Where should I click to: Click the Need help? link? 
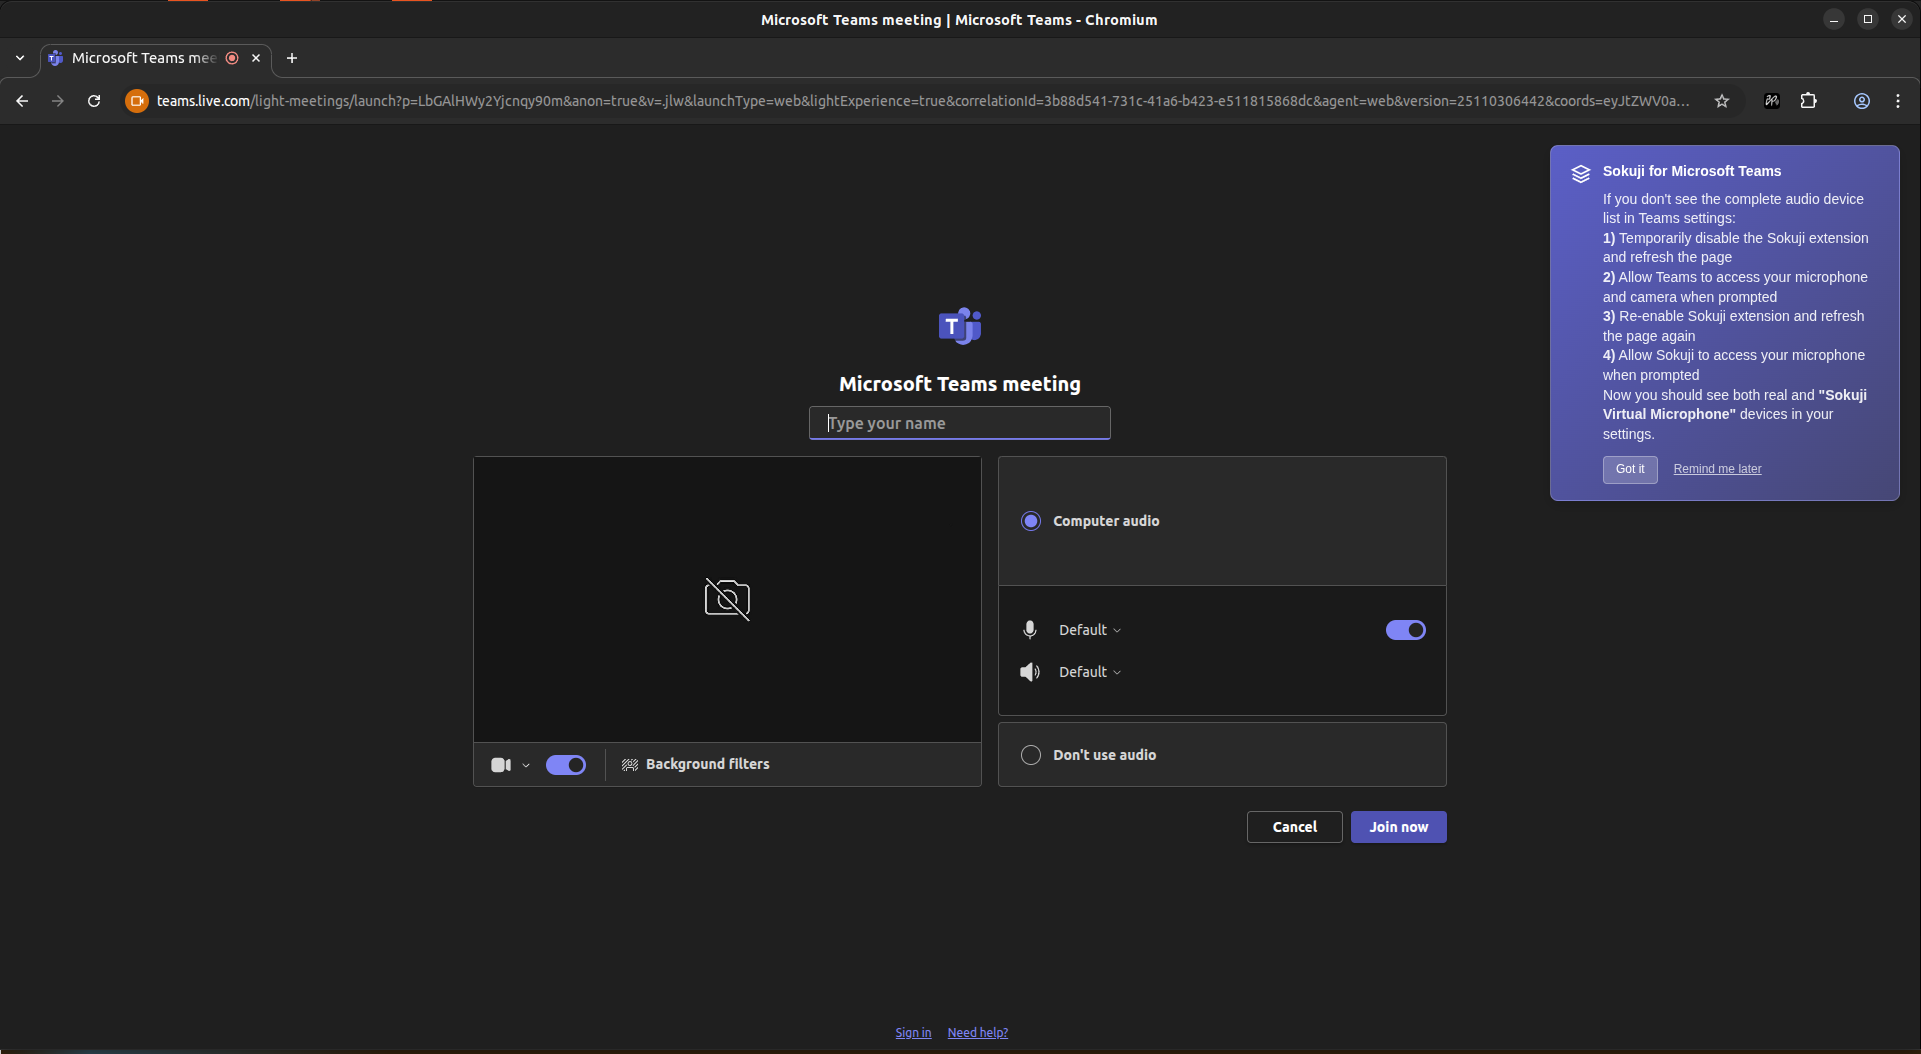click(x=977, y=1033)
